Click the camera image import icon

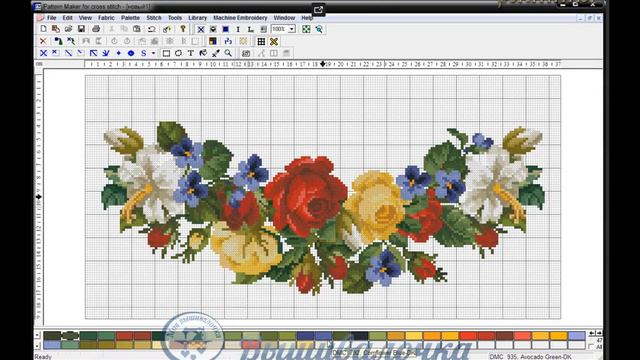click(246, 53)
